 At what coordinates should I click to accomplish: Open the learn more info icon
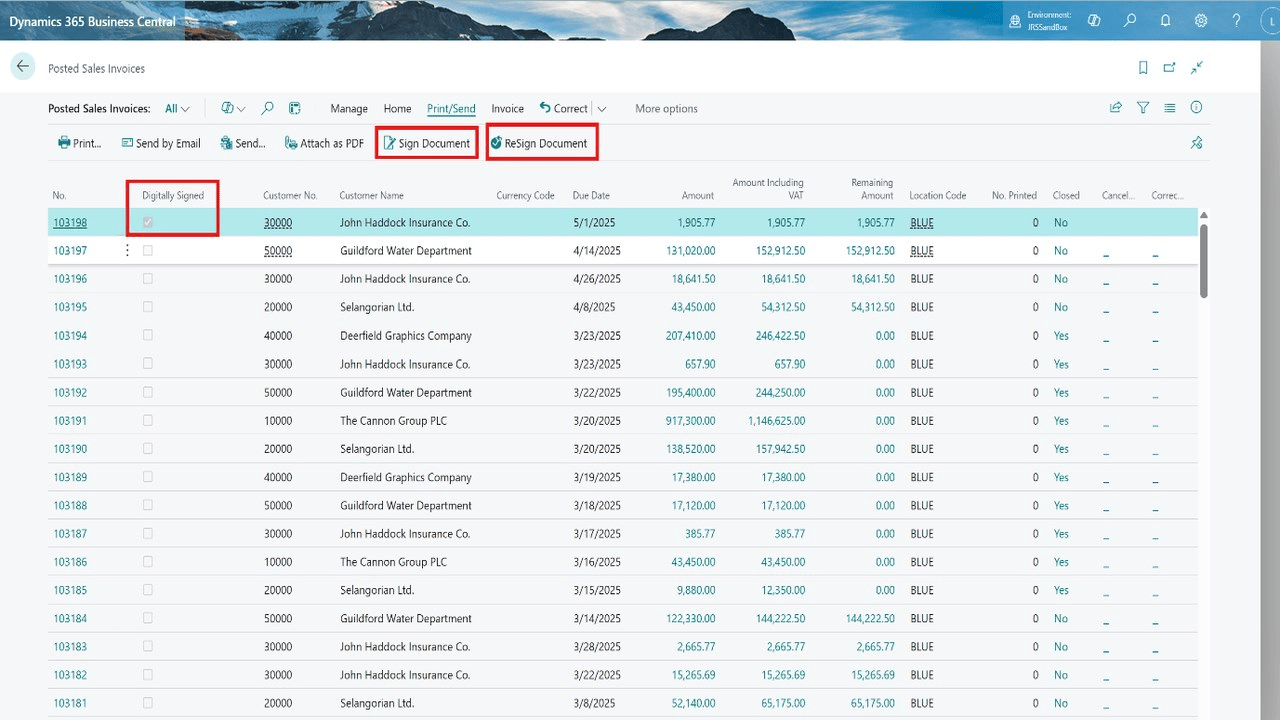click(x=1196, y=108)
